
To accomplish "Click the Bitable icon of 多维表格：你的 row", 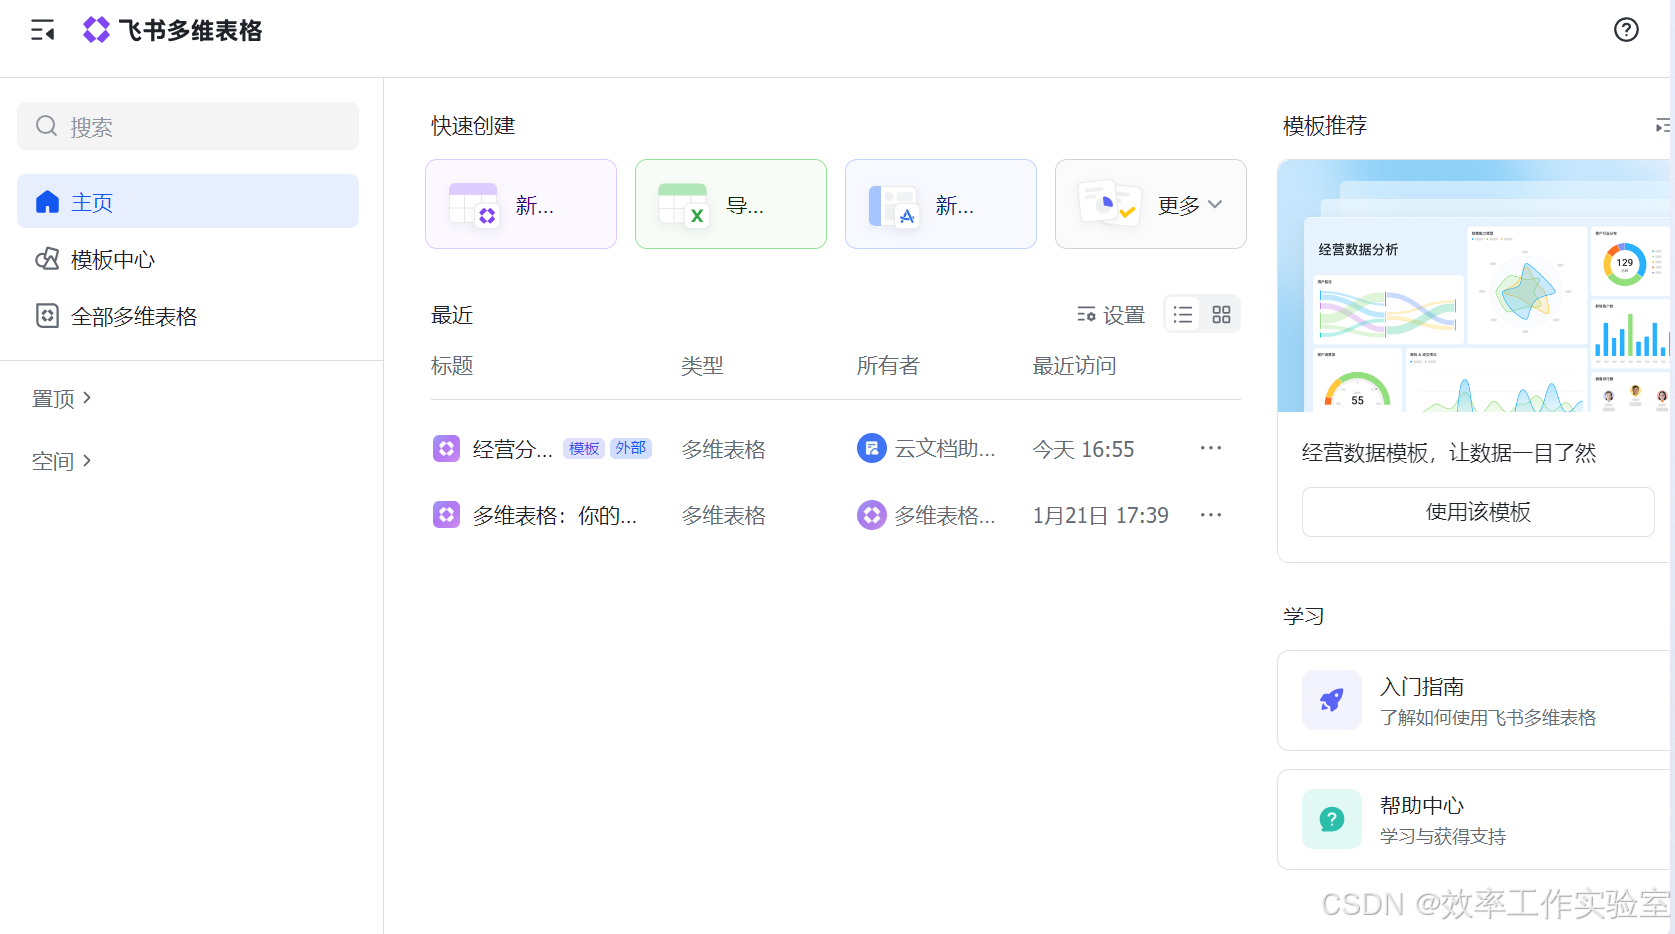I will [x=446, y=515].
